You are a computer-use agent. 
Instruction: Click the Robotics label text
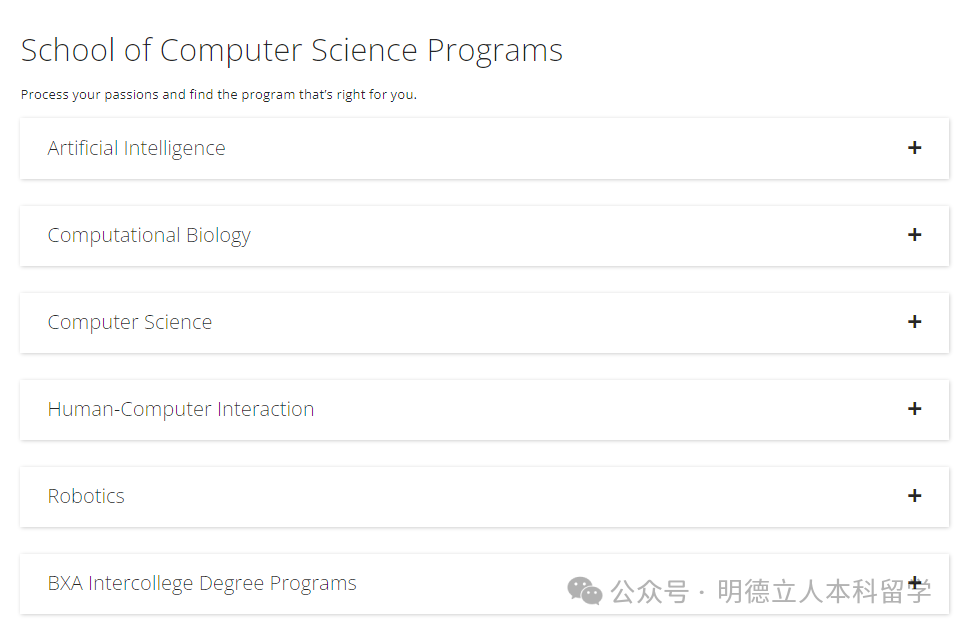coord(86,496)
